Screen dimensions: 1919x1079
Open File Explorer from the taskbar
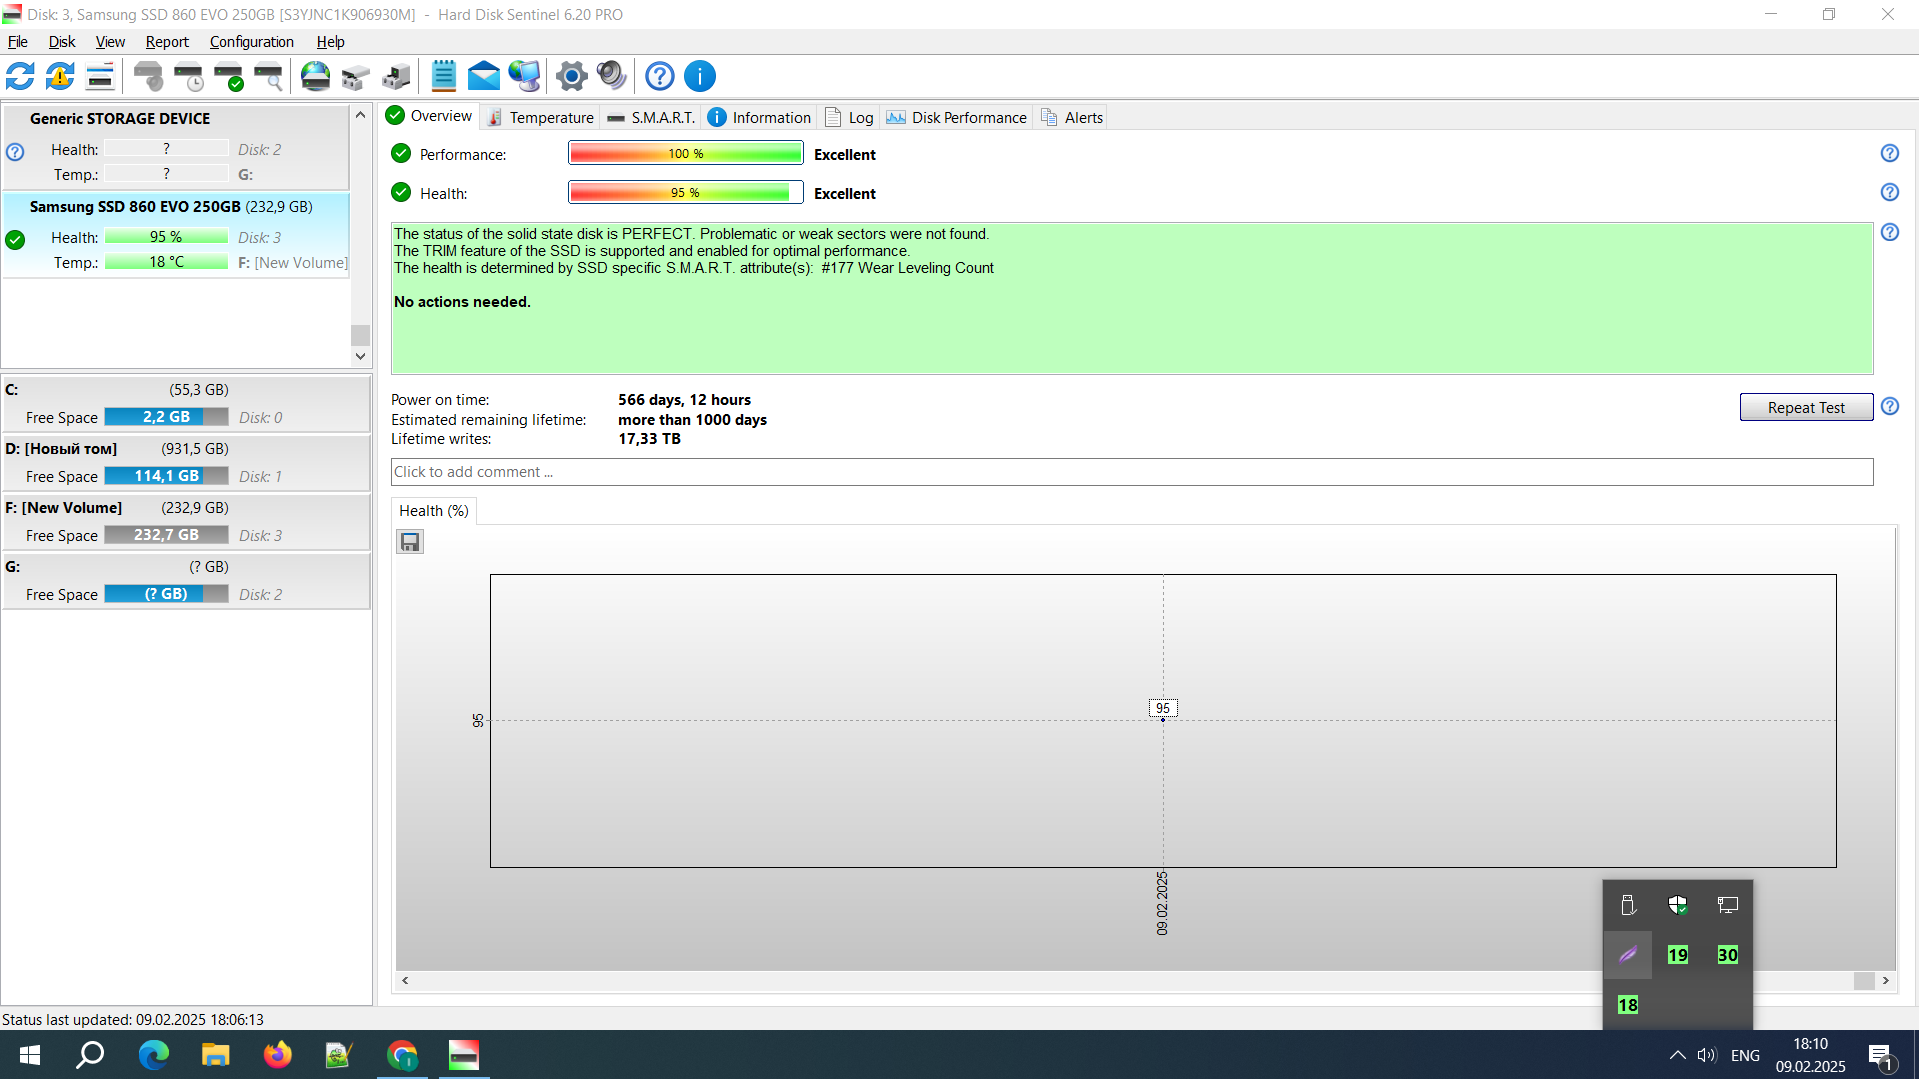[x=215, y=1055]
